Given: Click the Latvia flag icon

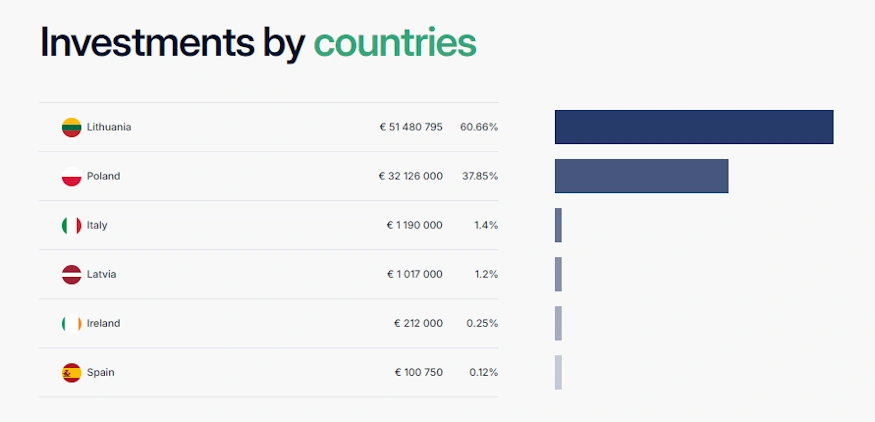Looking at the screenshot, I should pos(71,274).
